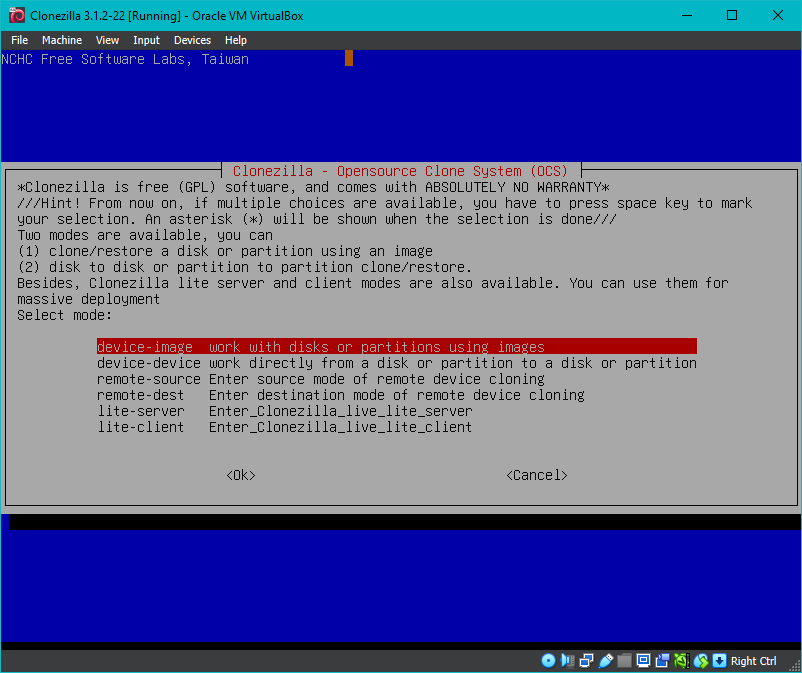Screen dimensions: 802x673
Task: Expand the Input menu
Action: pos(146,40)
